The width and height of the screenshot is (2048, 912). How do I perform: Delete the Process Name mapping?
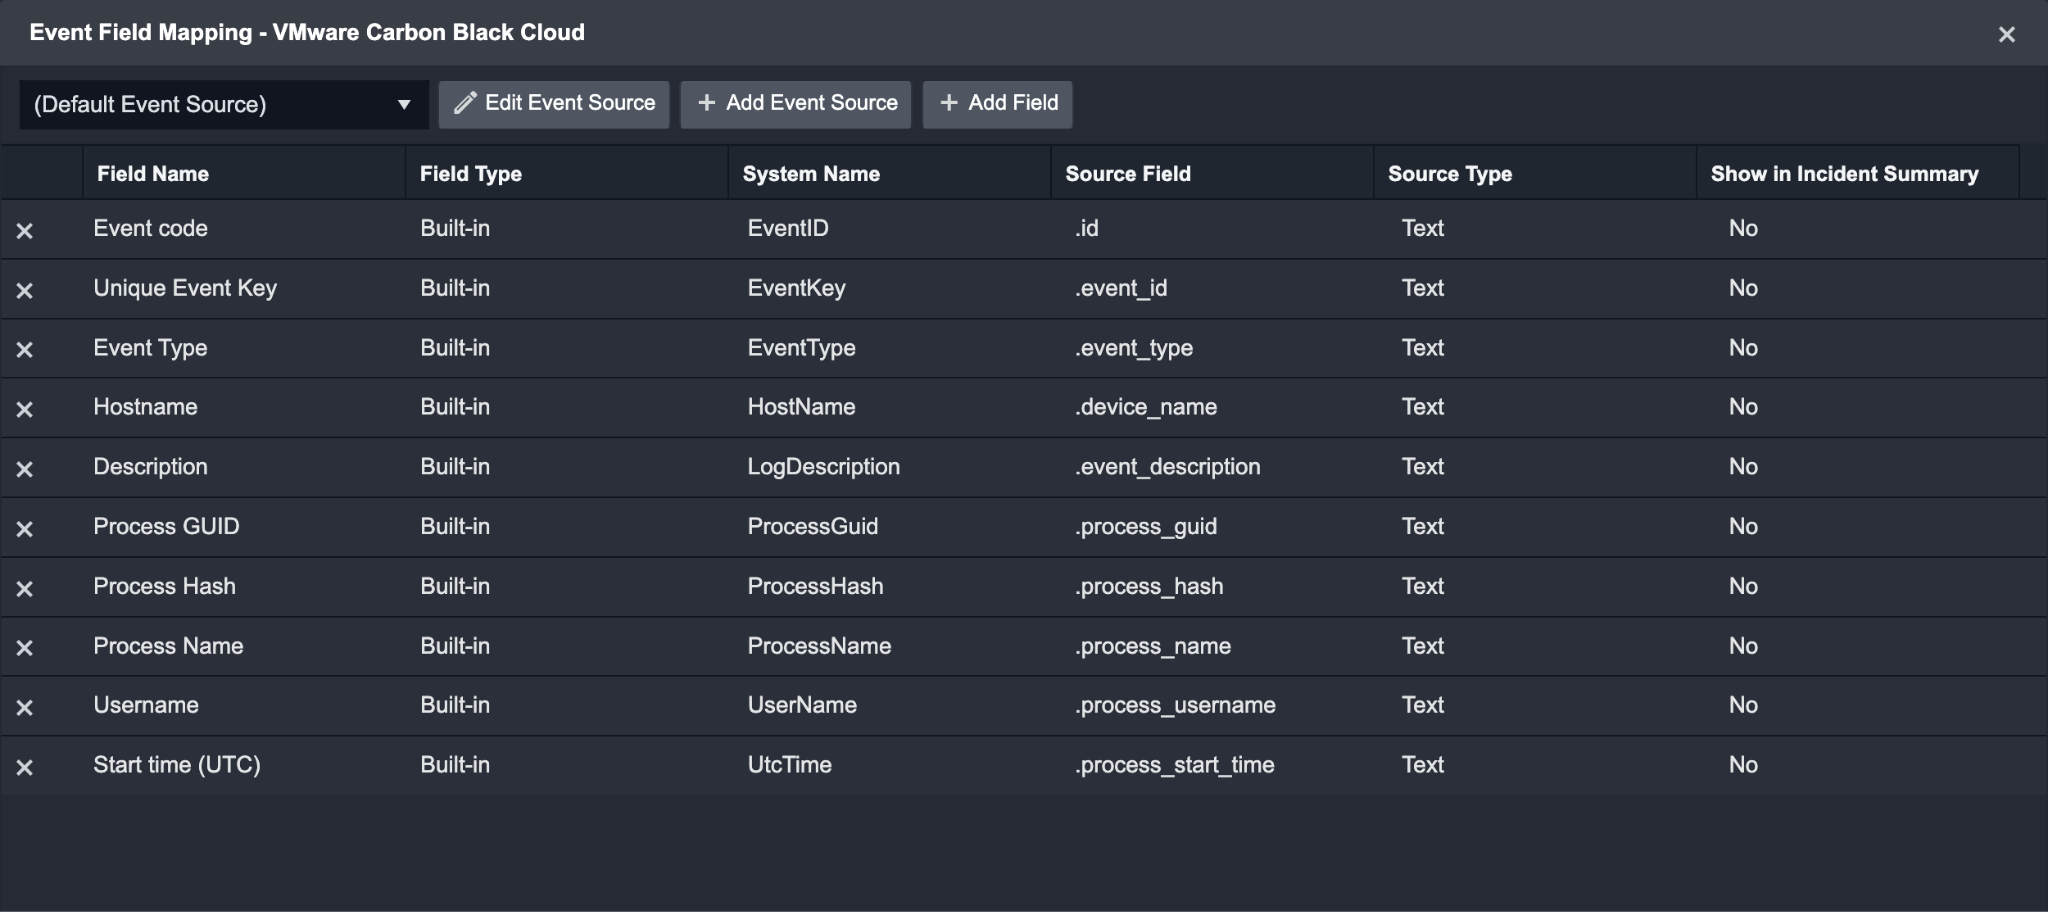(x=25, y=648)
